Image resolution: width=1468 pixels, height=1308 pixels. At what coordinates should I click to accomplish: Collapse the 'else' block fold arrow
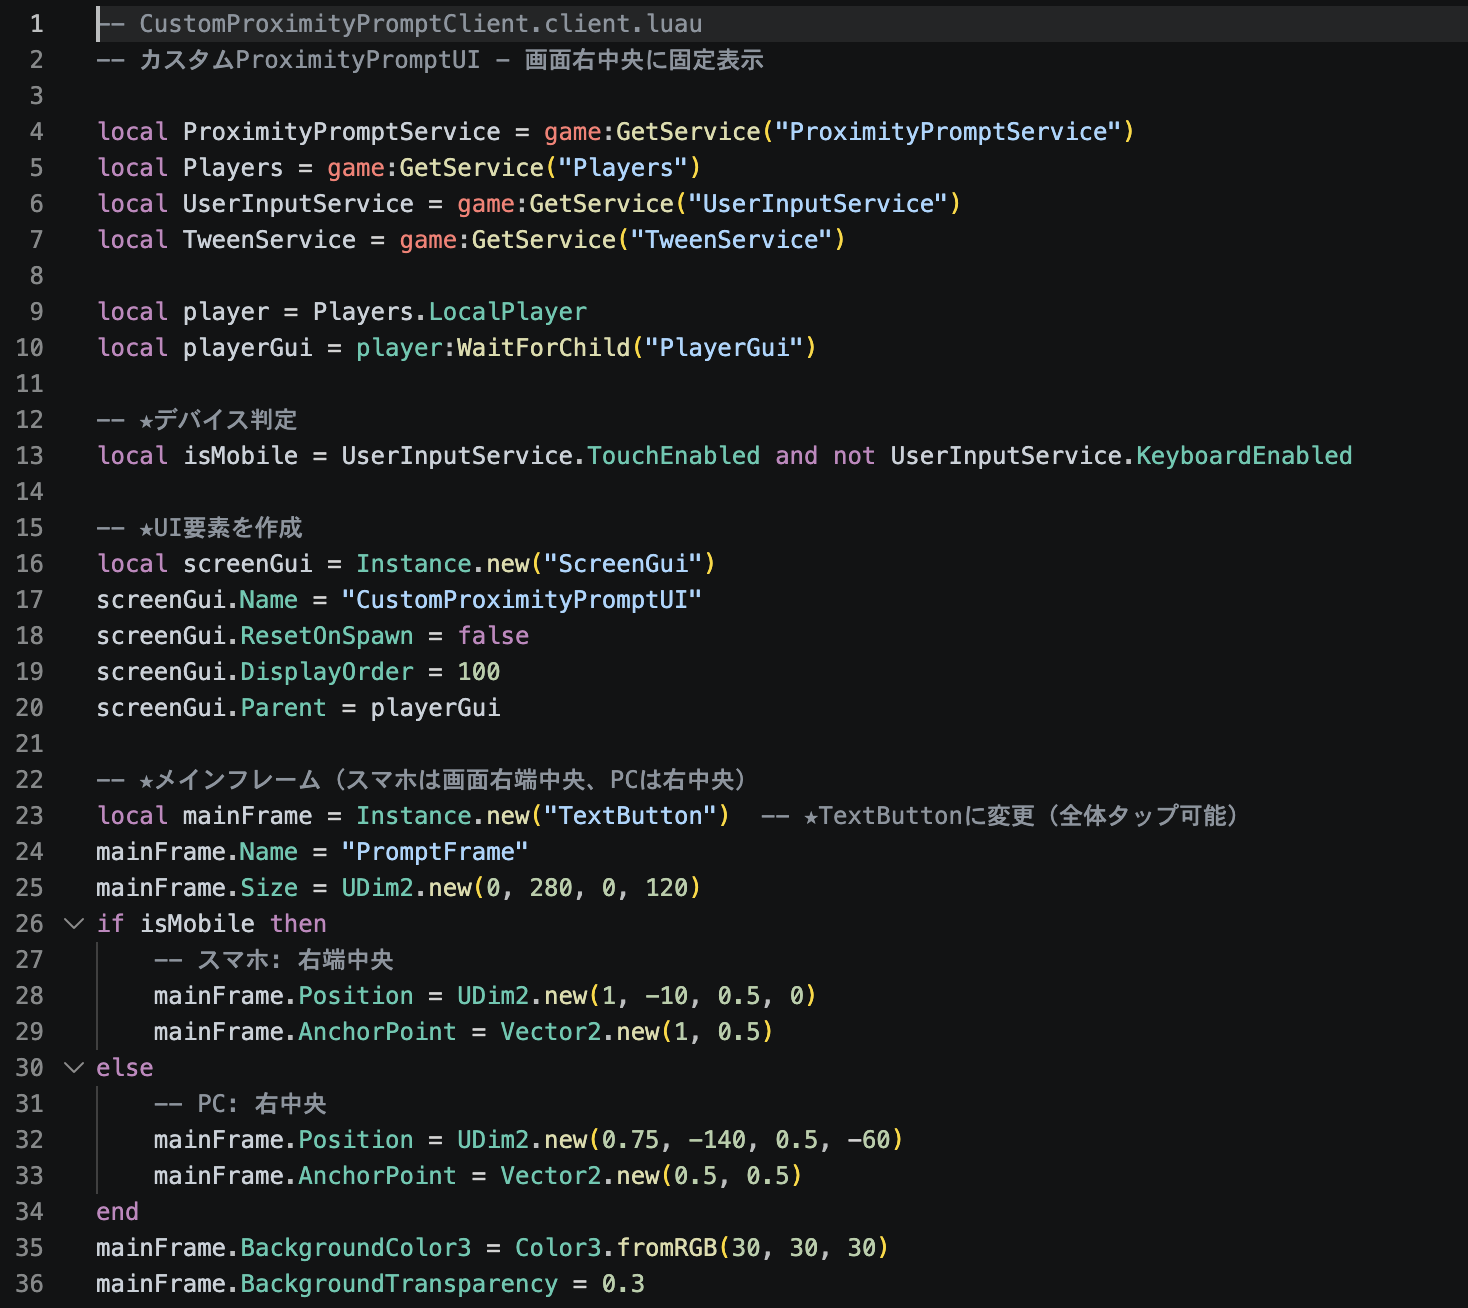tap(73, 1067)
